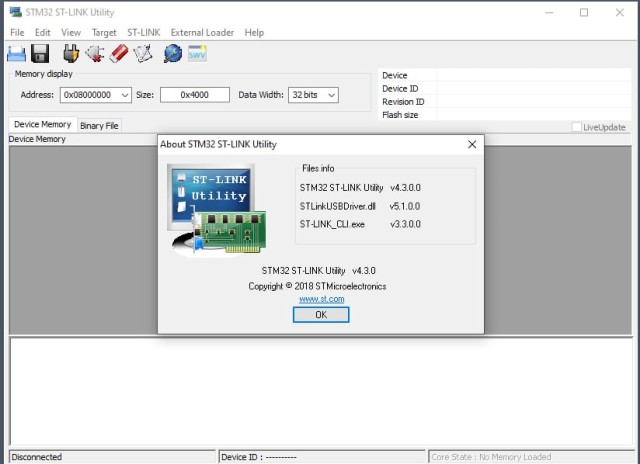Viewport: 640px width, 464px height.
Task: Click the Program and verify icon
Action: click(143, 54)
